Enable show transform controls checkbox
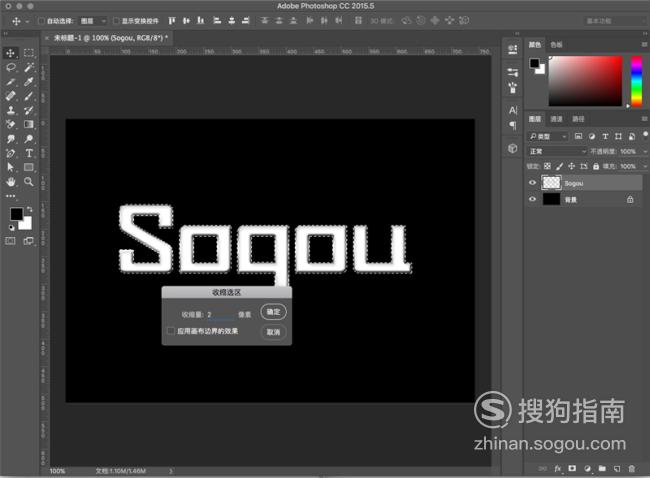Image resolution: width=650 pixels, height=478 pixels. pos(116,21)
